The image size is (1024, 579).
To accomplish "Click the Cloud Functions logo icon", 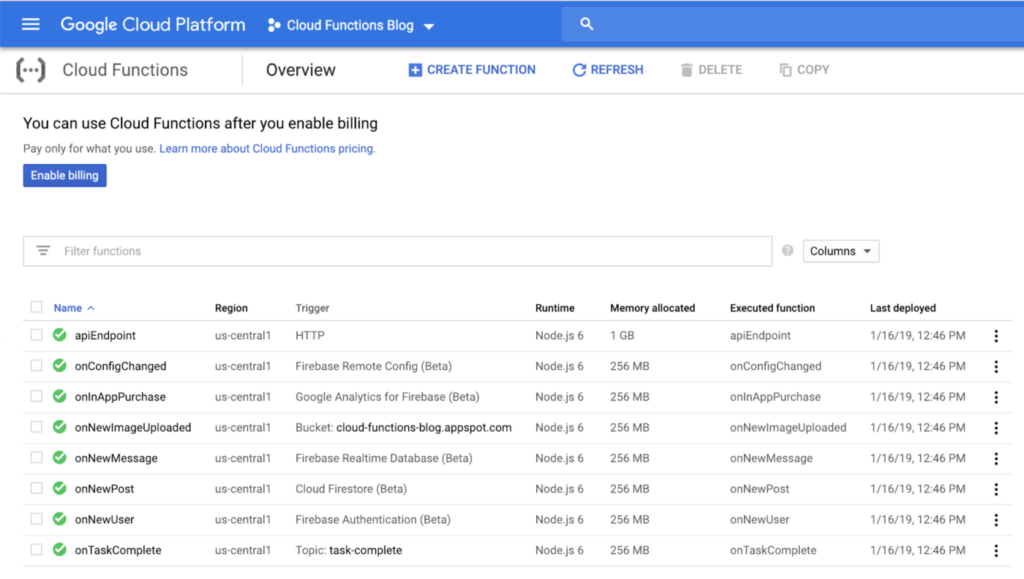I will pos(30,70).
